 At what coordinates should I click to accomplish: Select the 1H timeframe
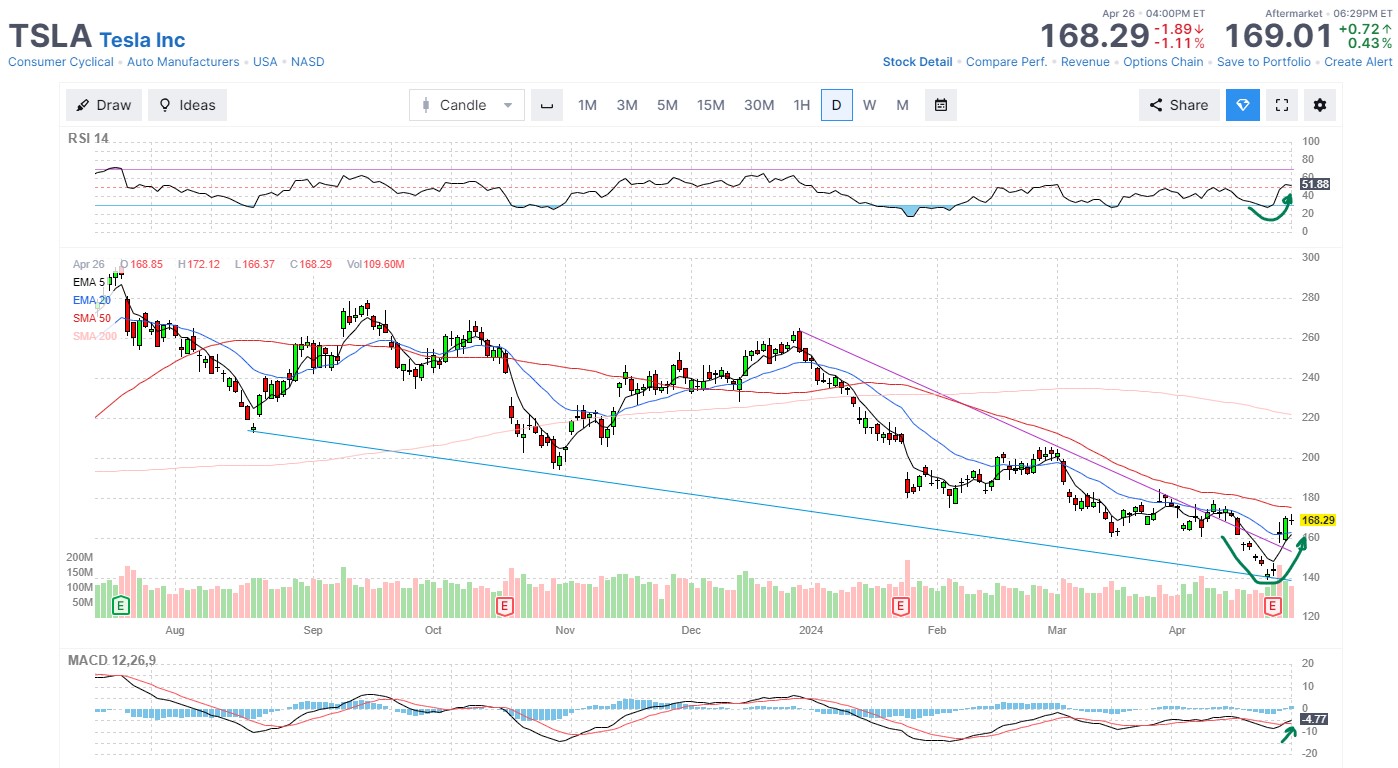(x=801, y=105)
